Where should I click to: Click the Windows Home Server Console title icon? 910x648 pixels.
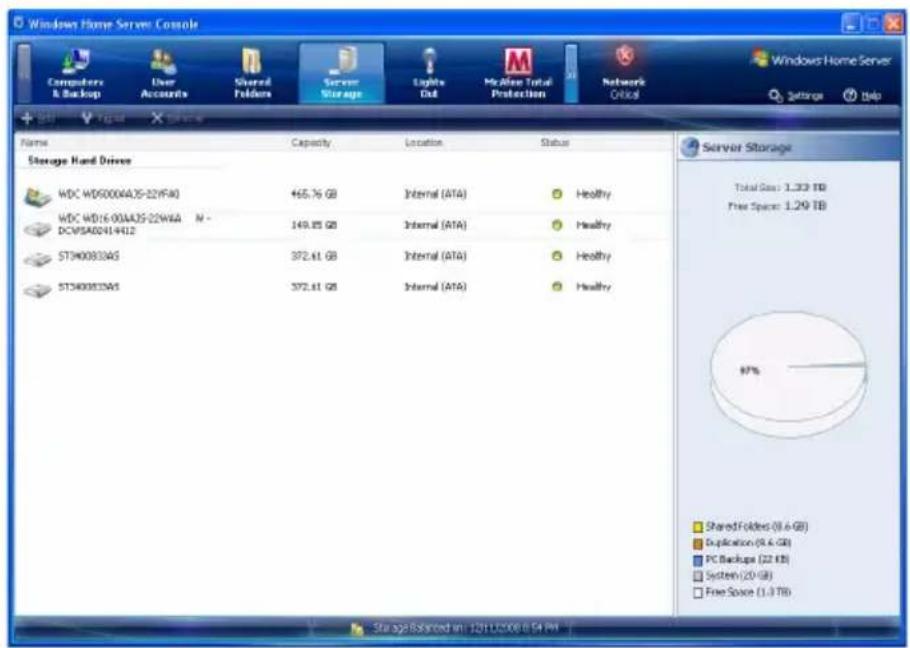point(18,23)
